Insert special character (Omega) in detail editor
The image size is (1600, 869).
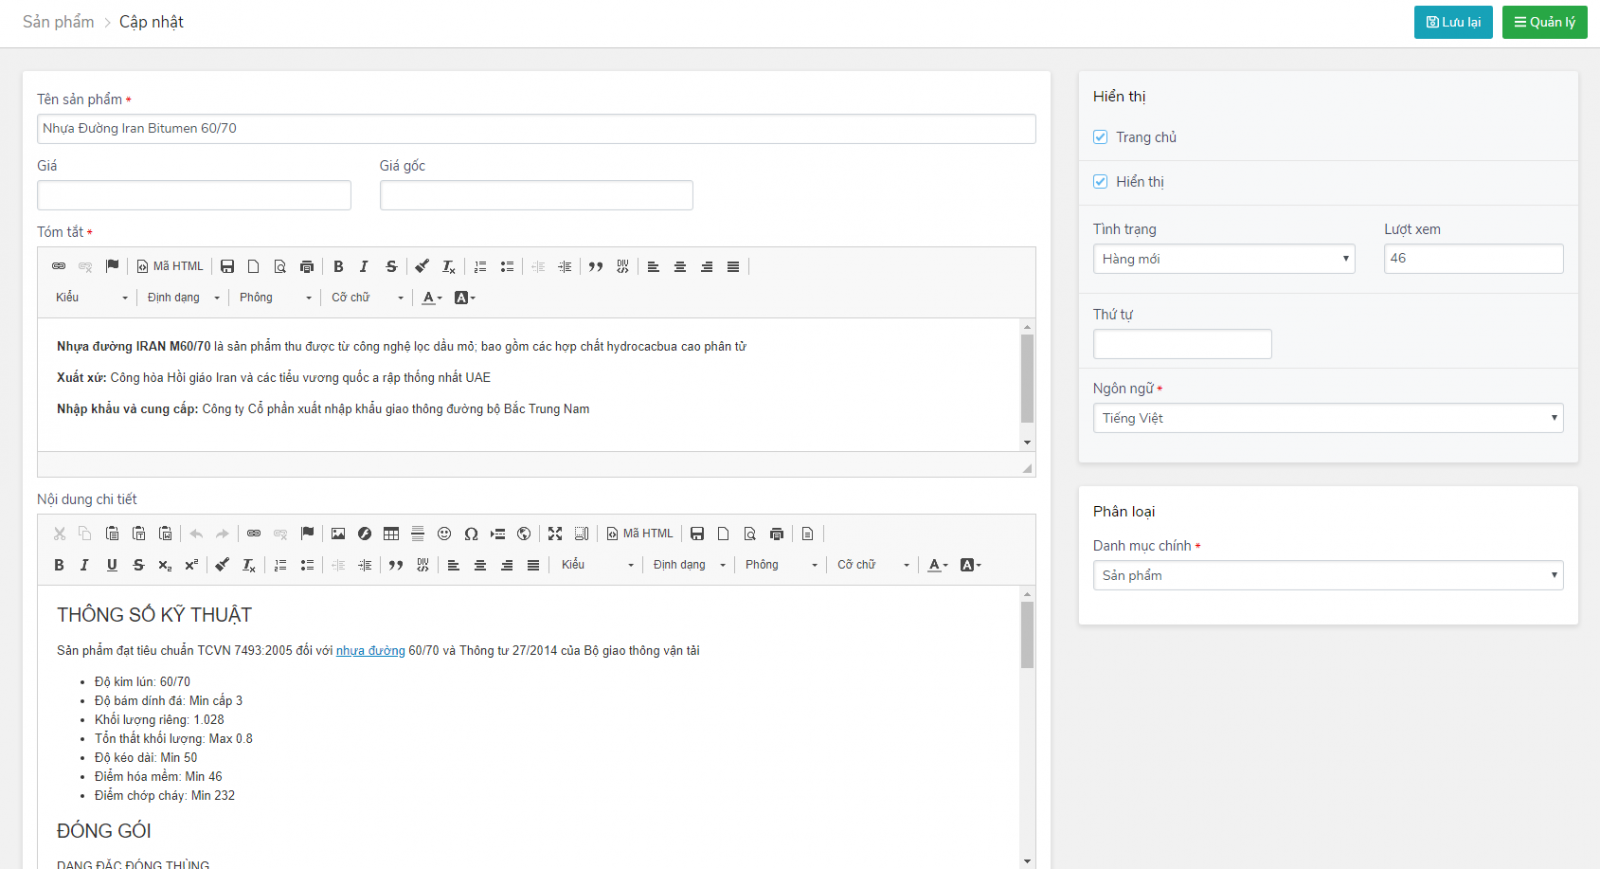[x=471, y=534]
